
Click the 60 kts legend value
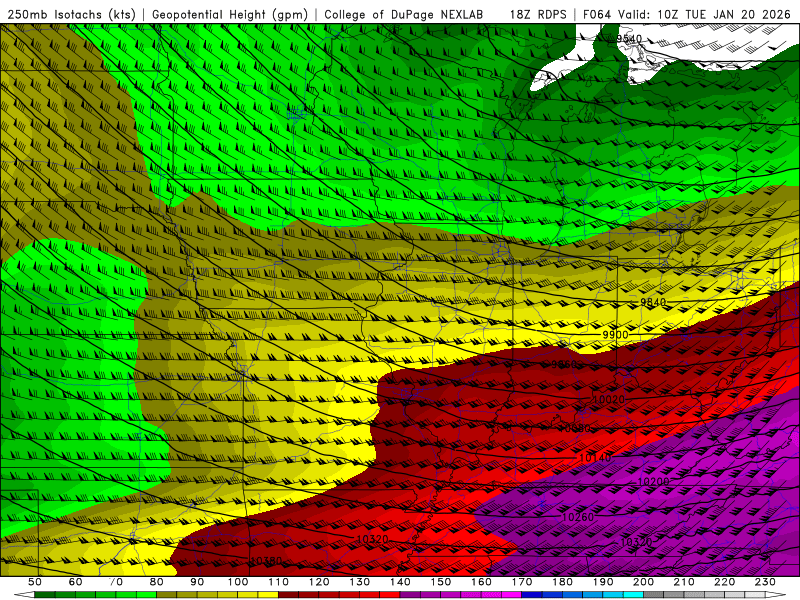tap(75, 582)
